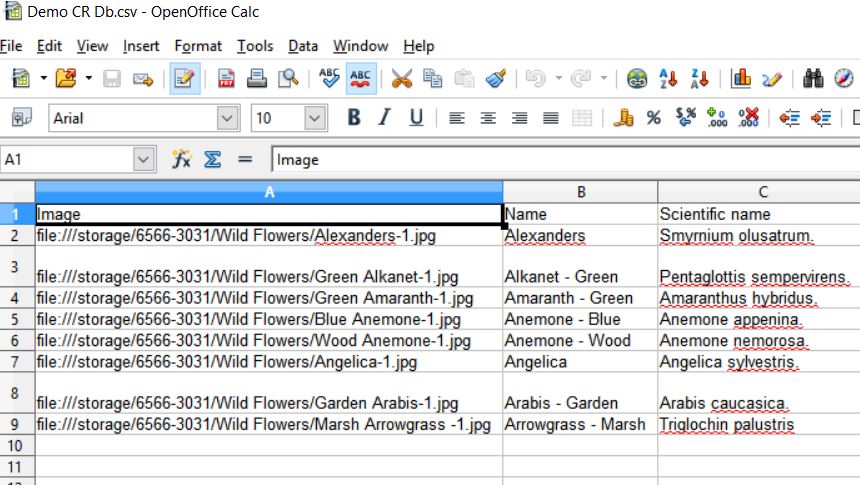The image size is (860, 485).
Task: Insert Chart bar graph icon
Action: point(740,78)
